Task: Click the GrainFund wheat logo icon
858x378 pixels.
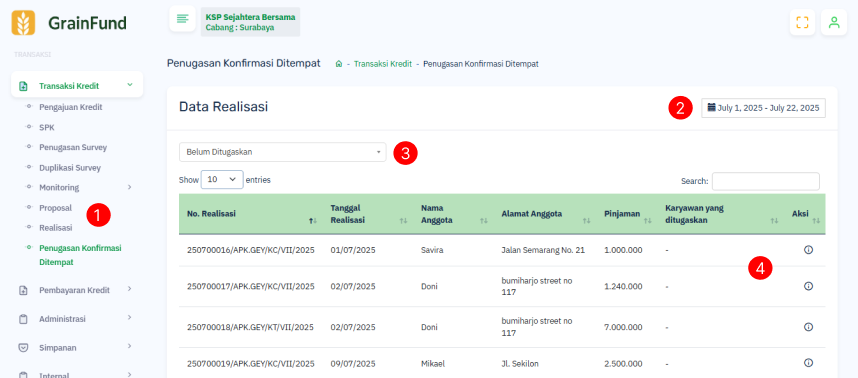Action: tap(23, 23)
